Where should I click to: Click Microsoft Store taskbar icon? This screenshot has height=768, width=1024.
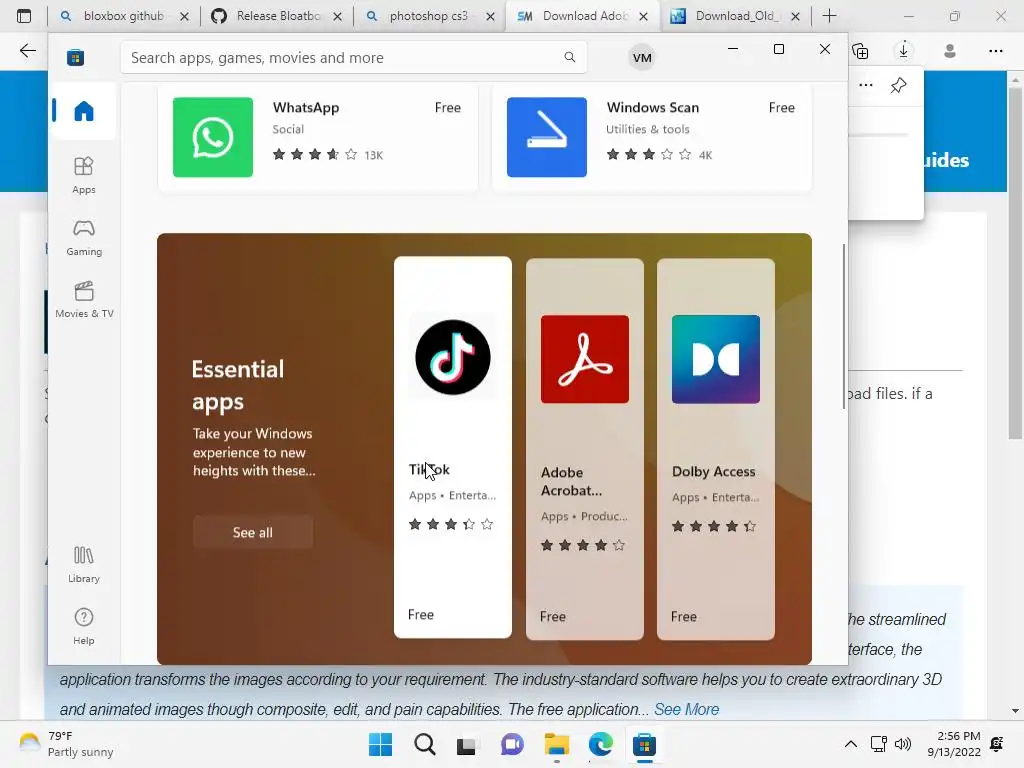tap(644, 744)
